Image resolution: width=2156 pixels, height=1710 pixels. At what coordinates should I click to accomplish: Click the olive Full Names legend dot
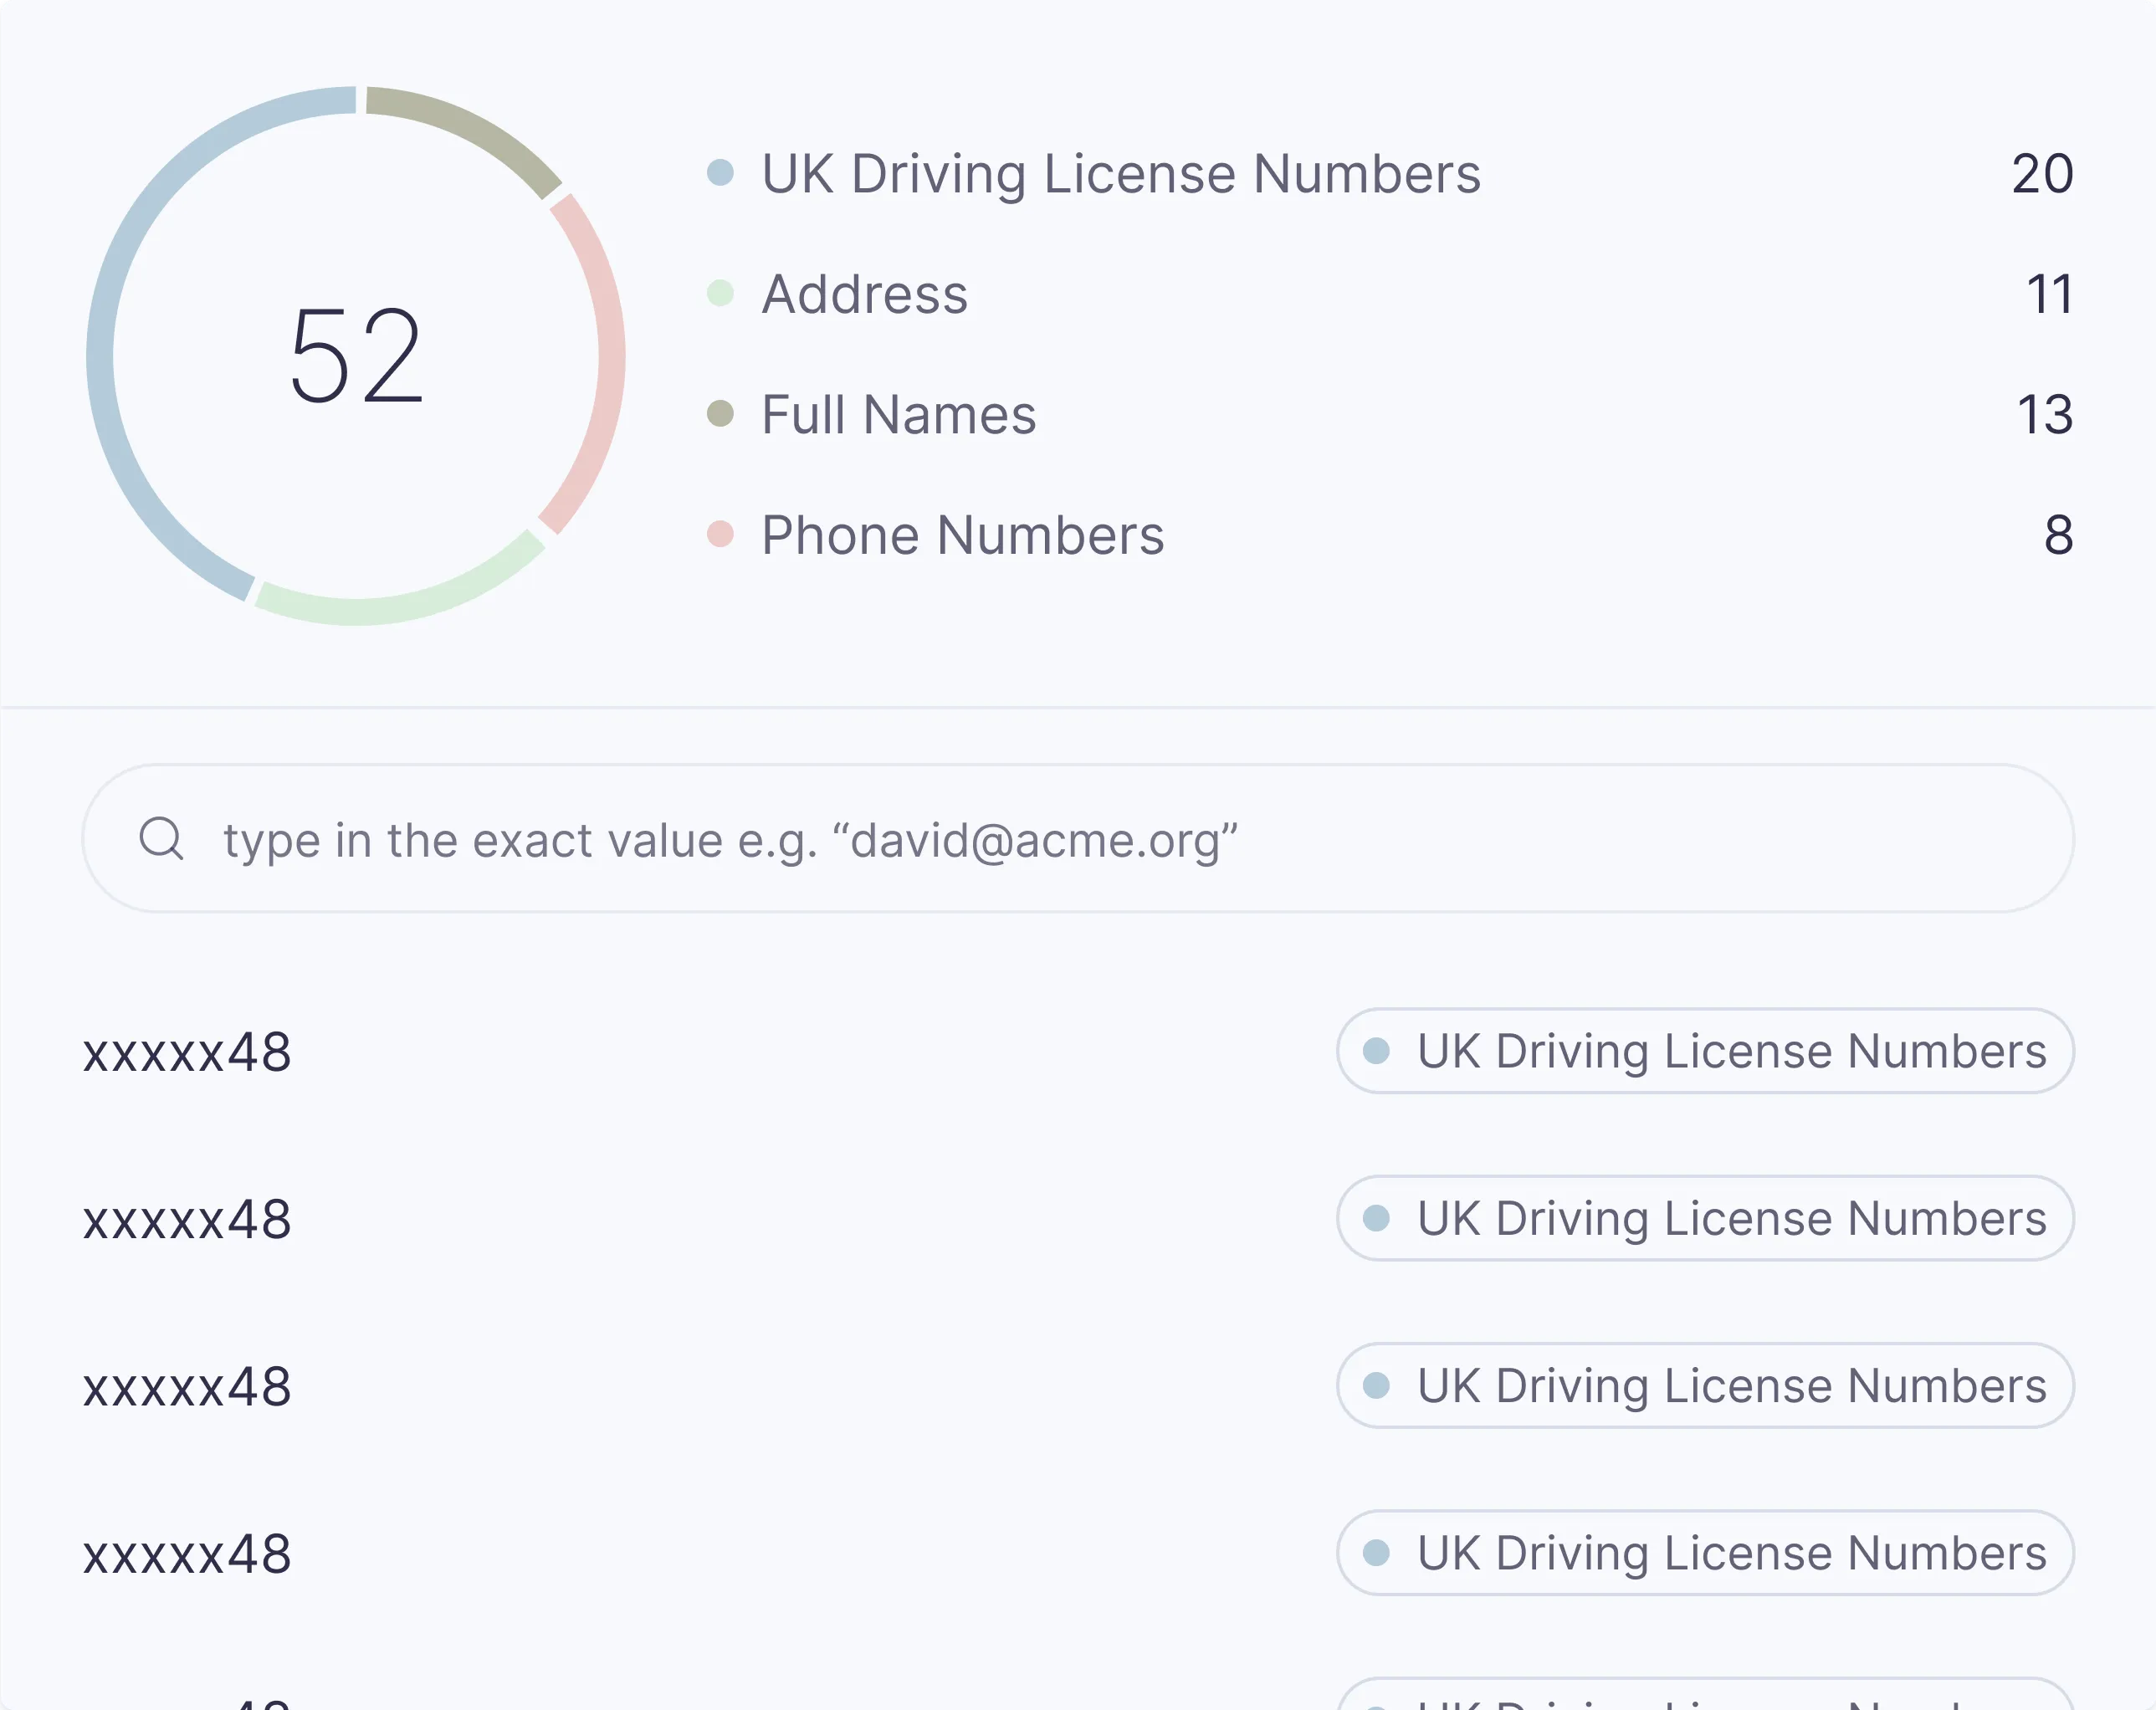click(x=720, y=414)
